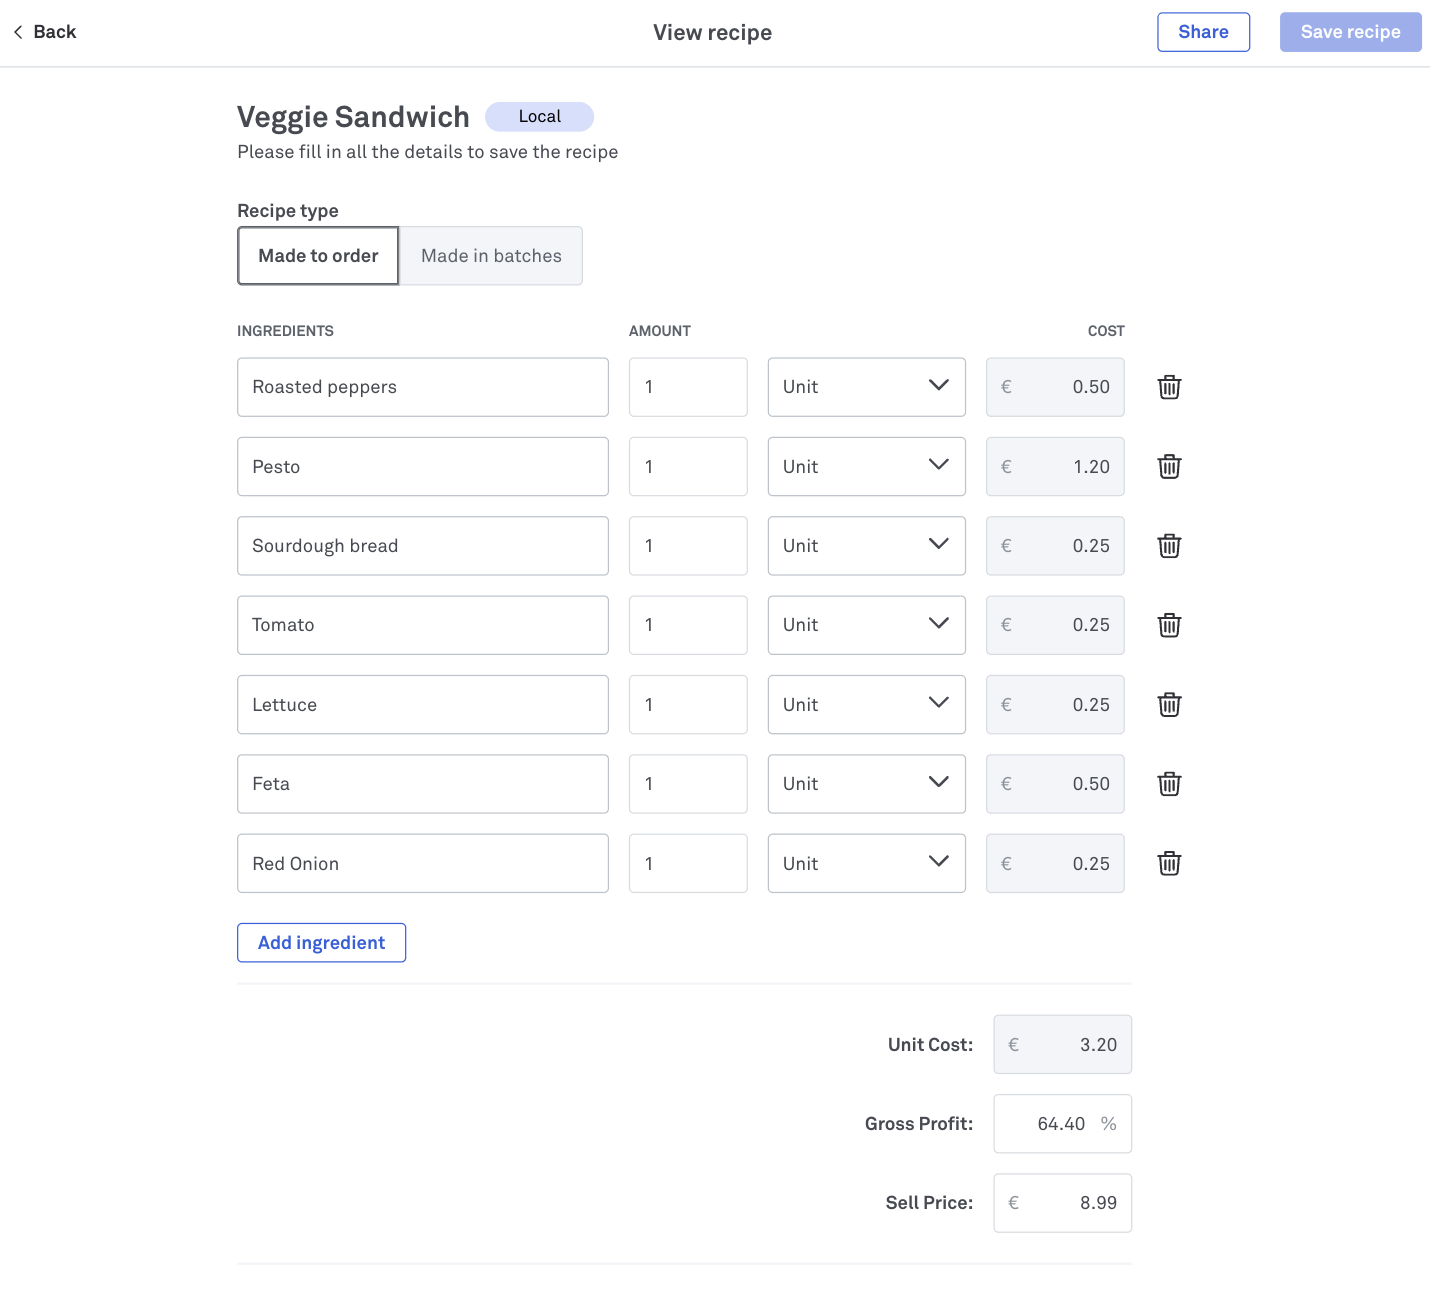Remove Lettuce with the trash icon
This screenshot has height=1294, width=1430.
tap(1169, 705)
